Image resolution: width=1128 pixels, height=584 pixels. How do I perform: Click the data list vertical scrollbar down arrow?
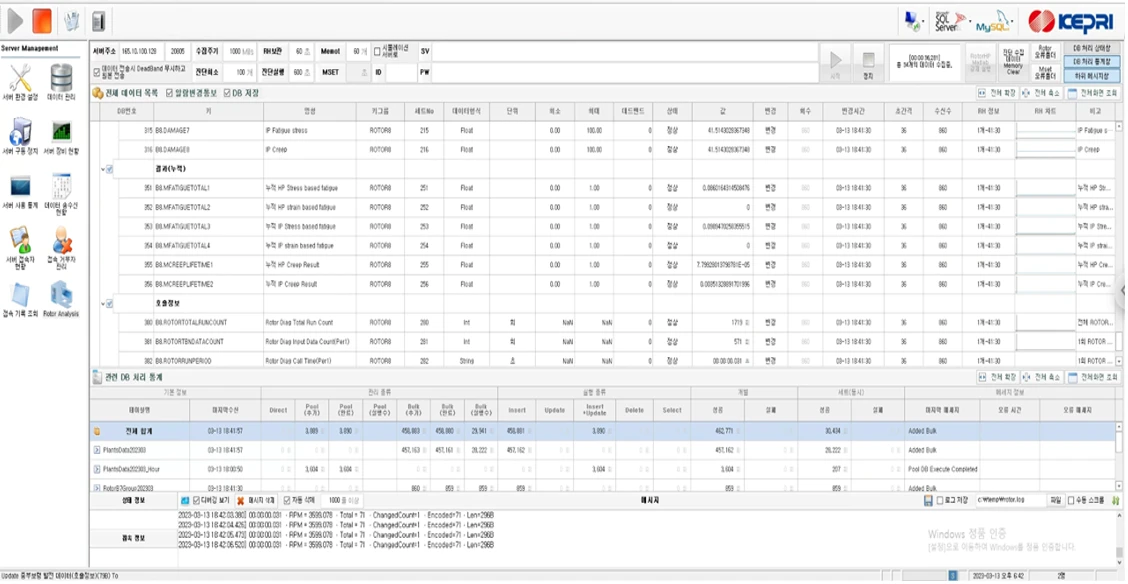pos(1119,361)
